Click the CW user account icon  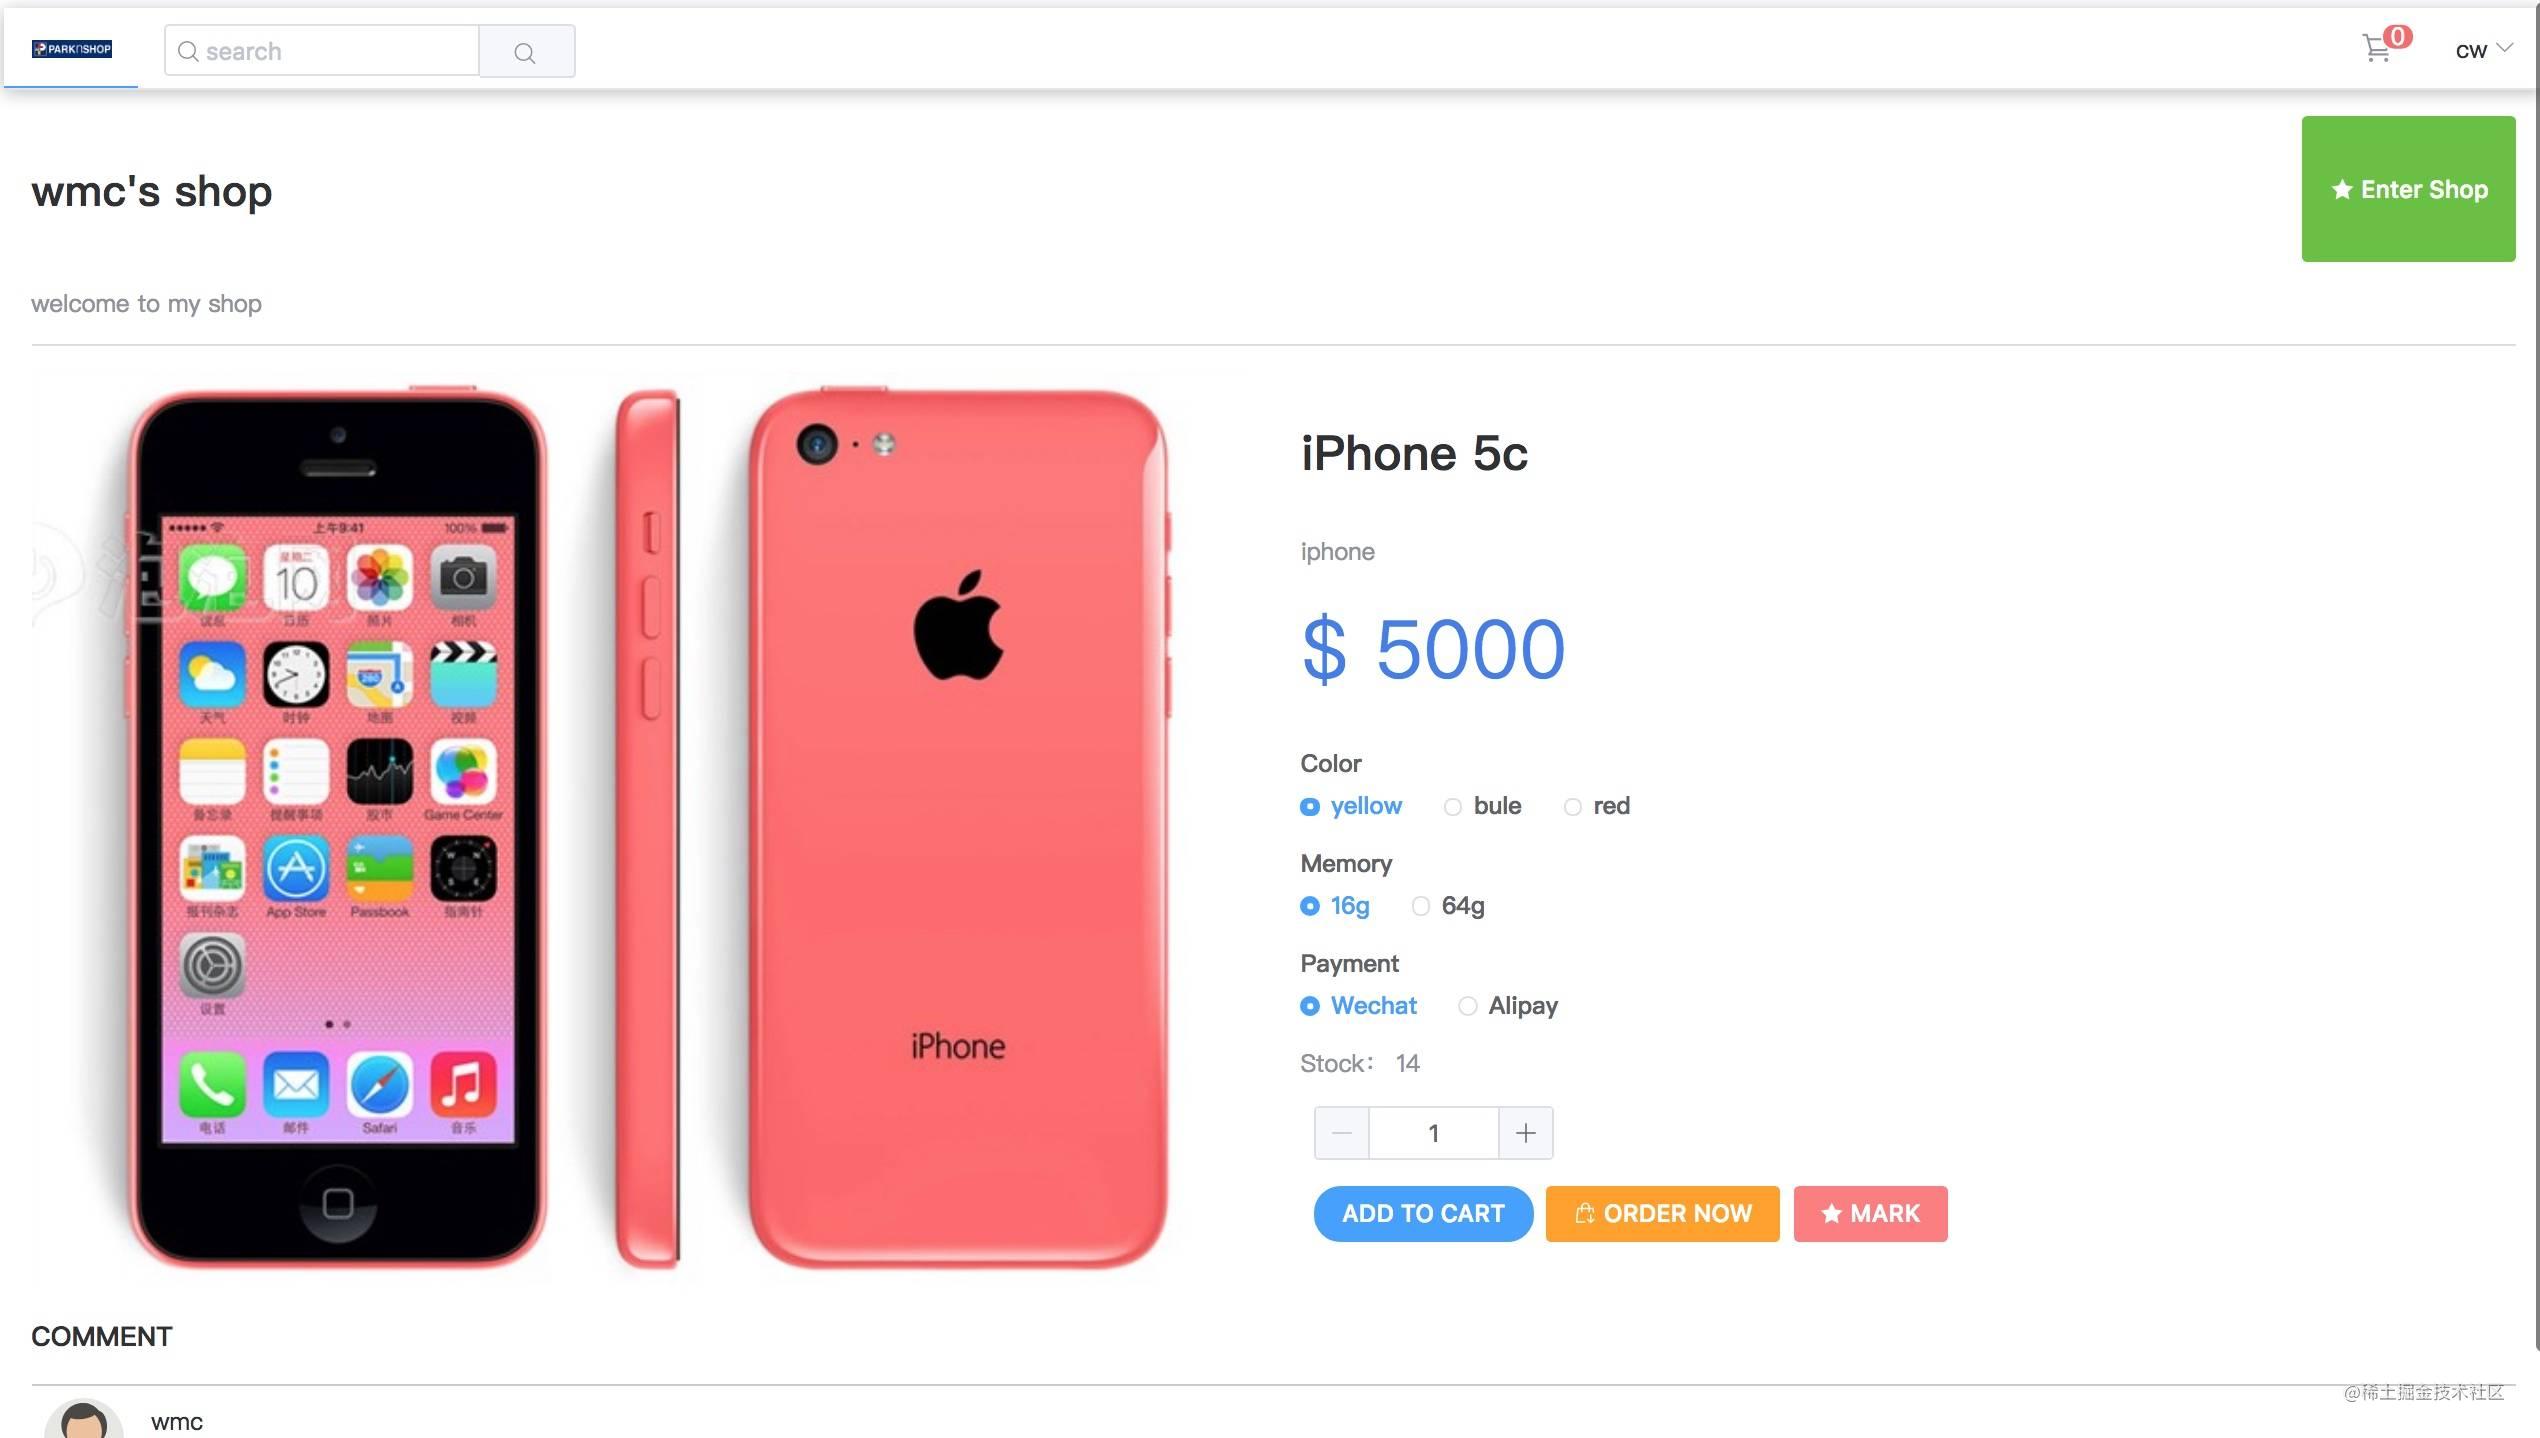click(x=2474, y=49)
